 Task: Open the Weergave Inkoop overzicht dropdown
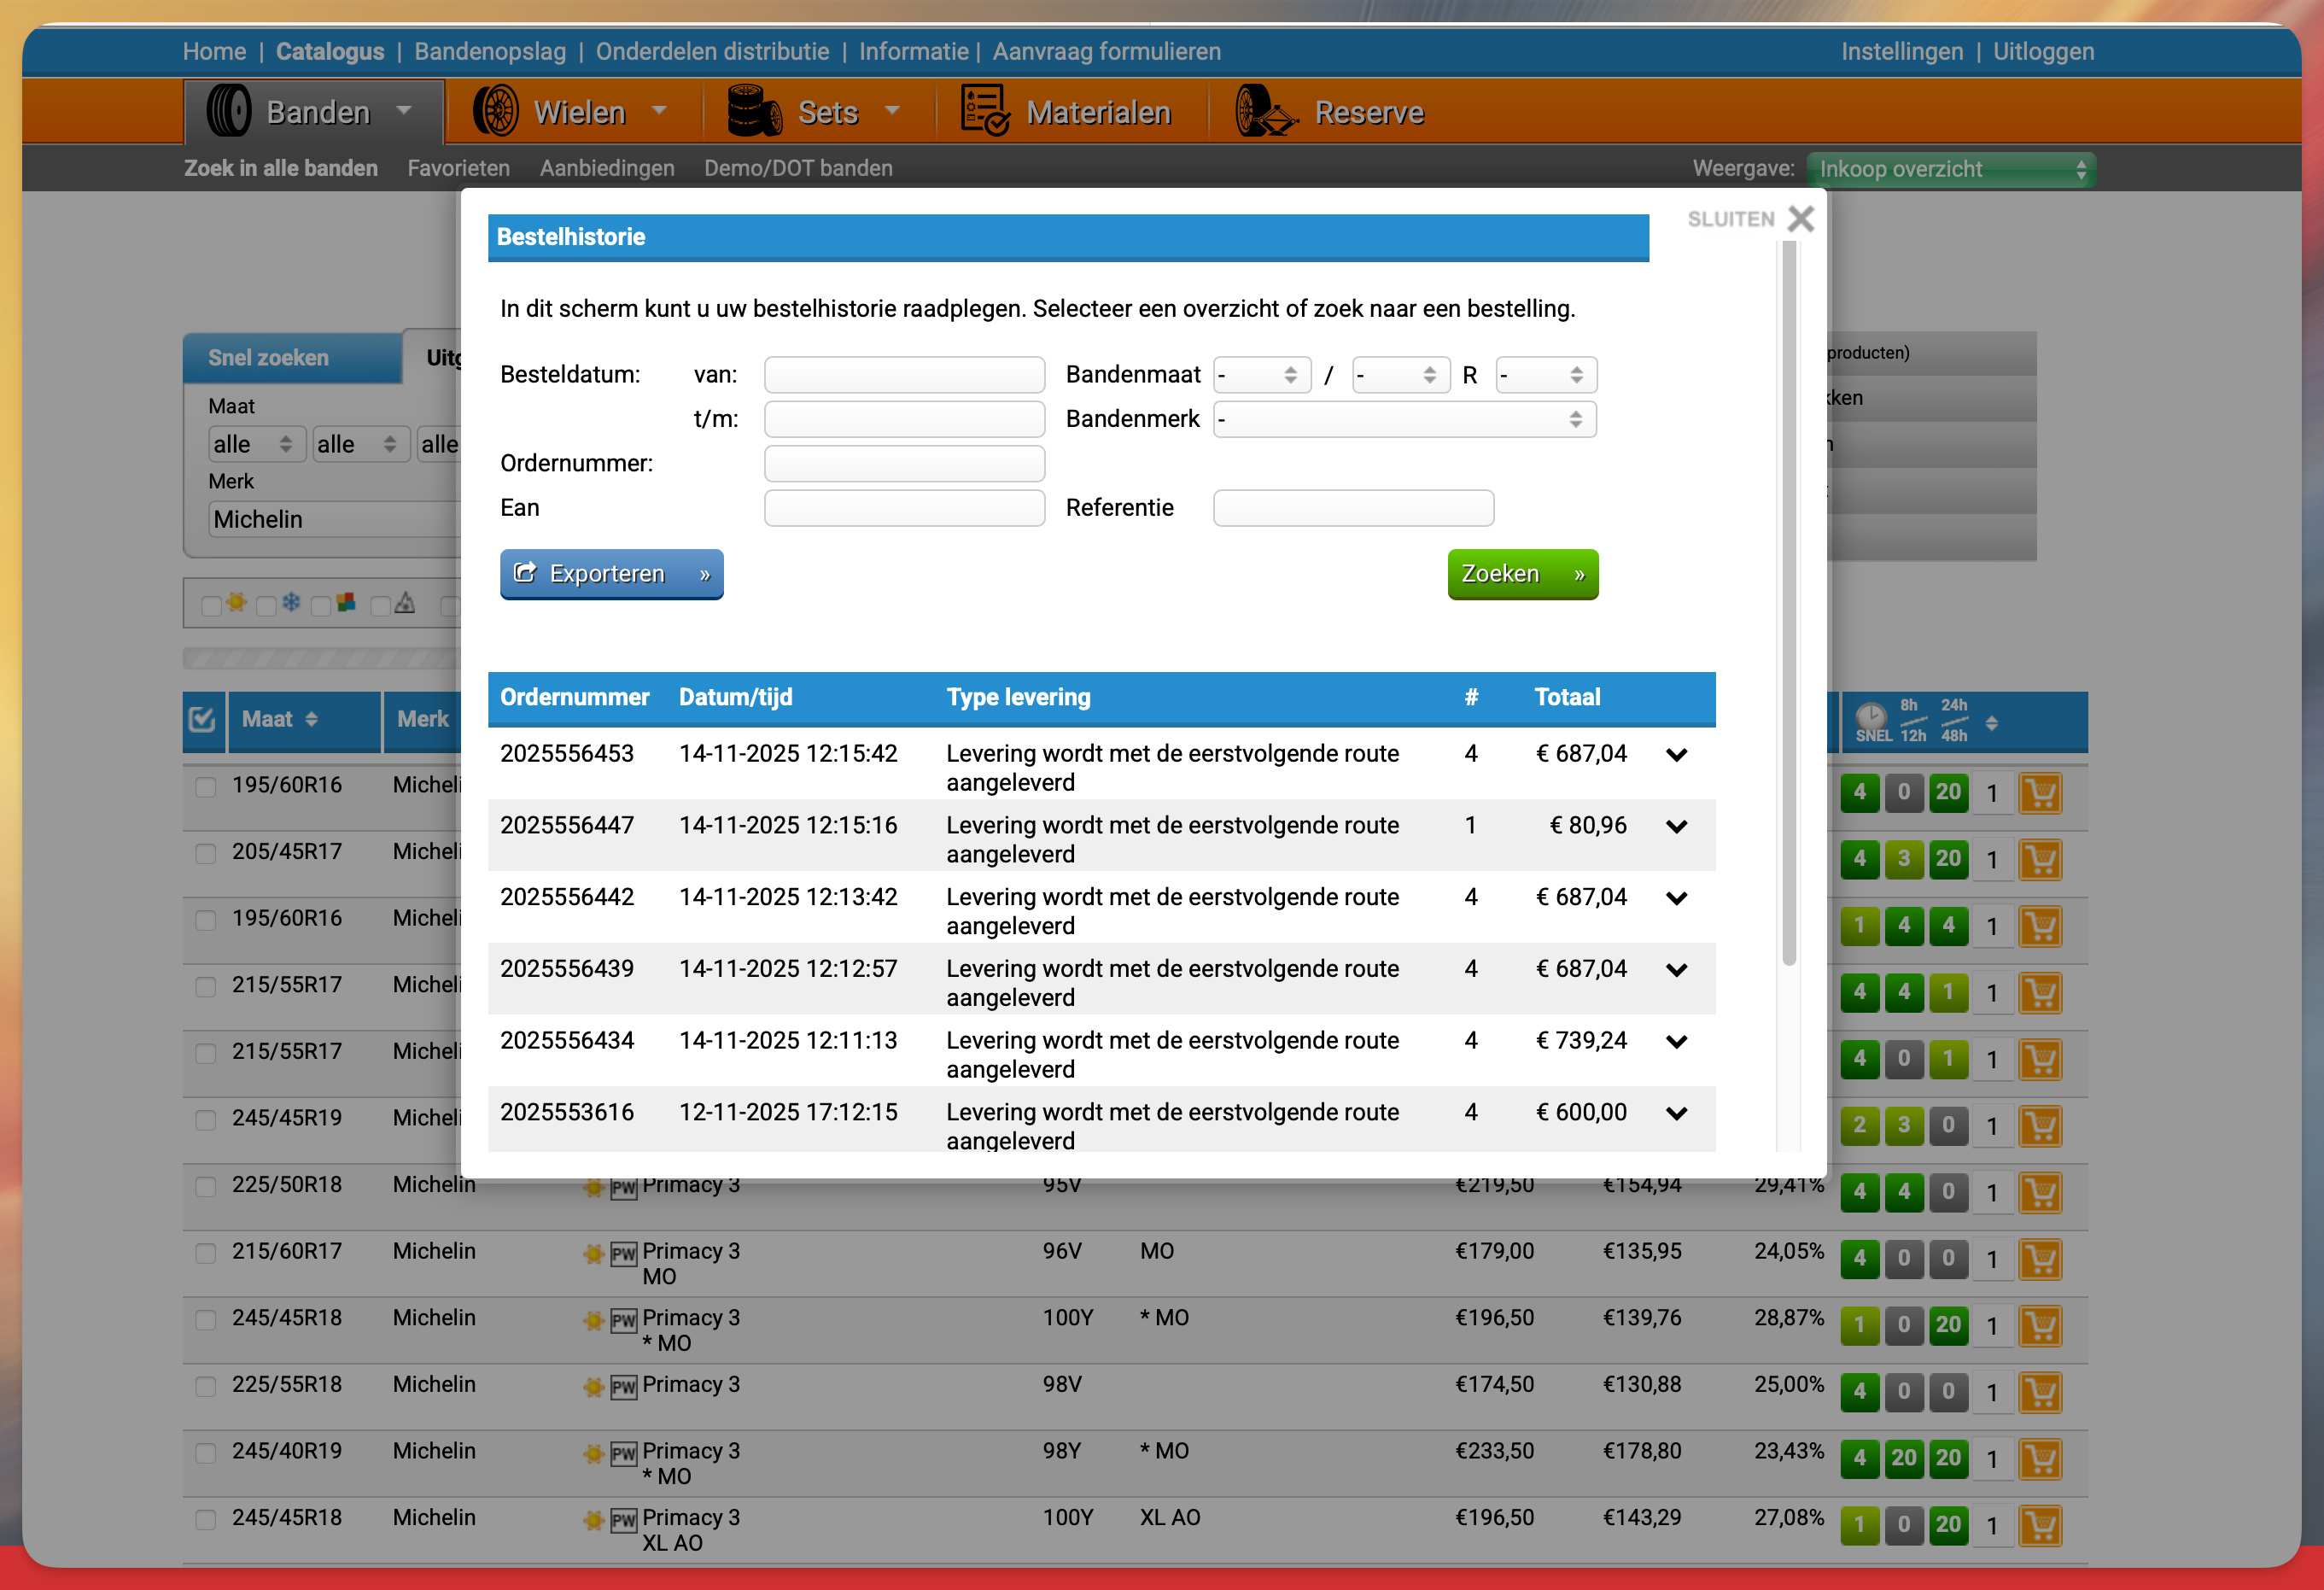pos(1950,169)
